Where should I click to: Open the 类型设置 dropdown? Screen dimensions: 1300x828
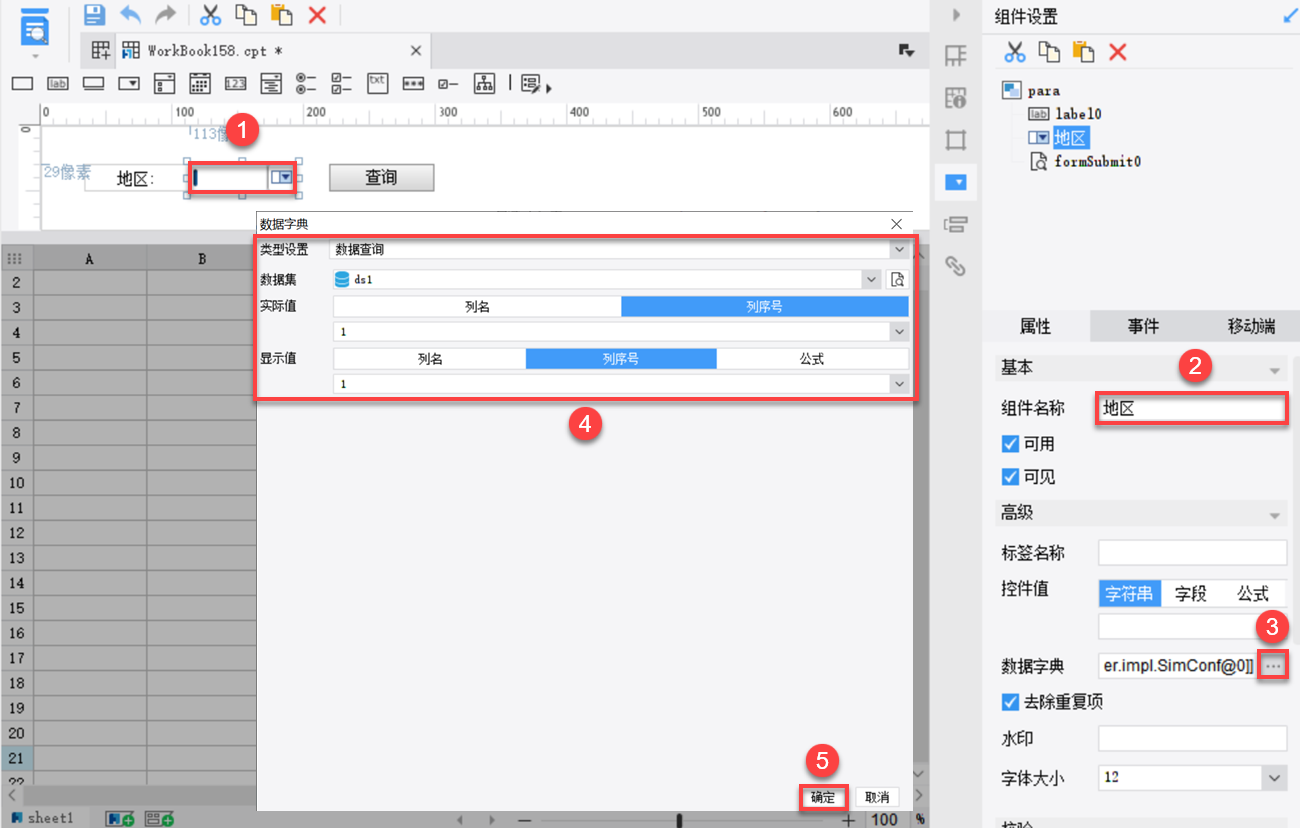[899, 249]
